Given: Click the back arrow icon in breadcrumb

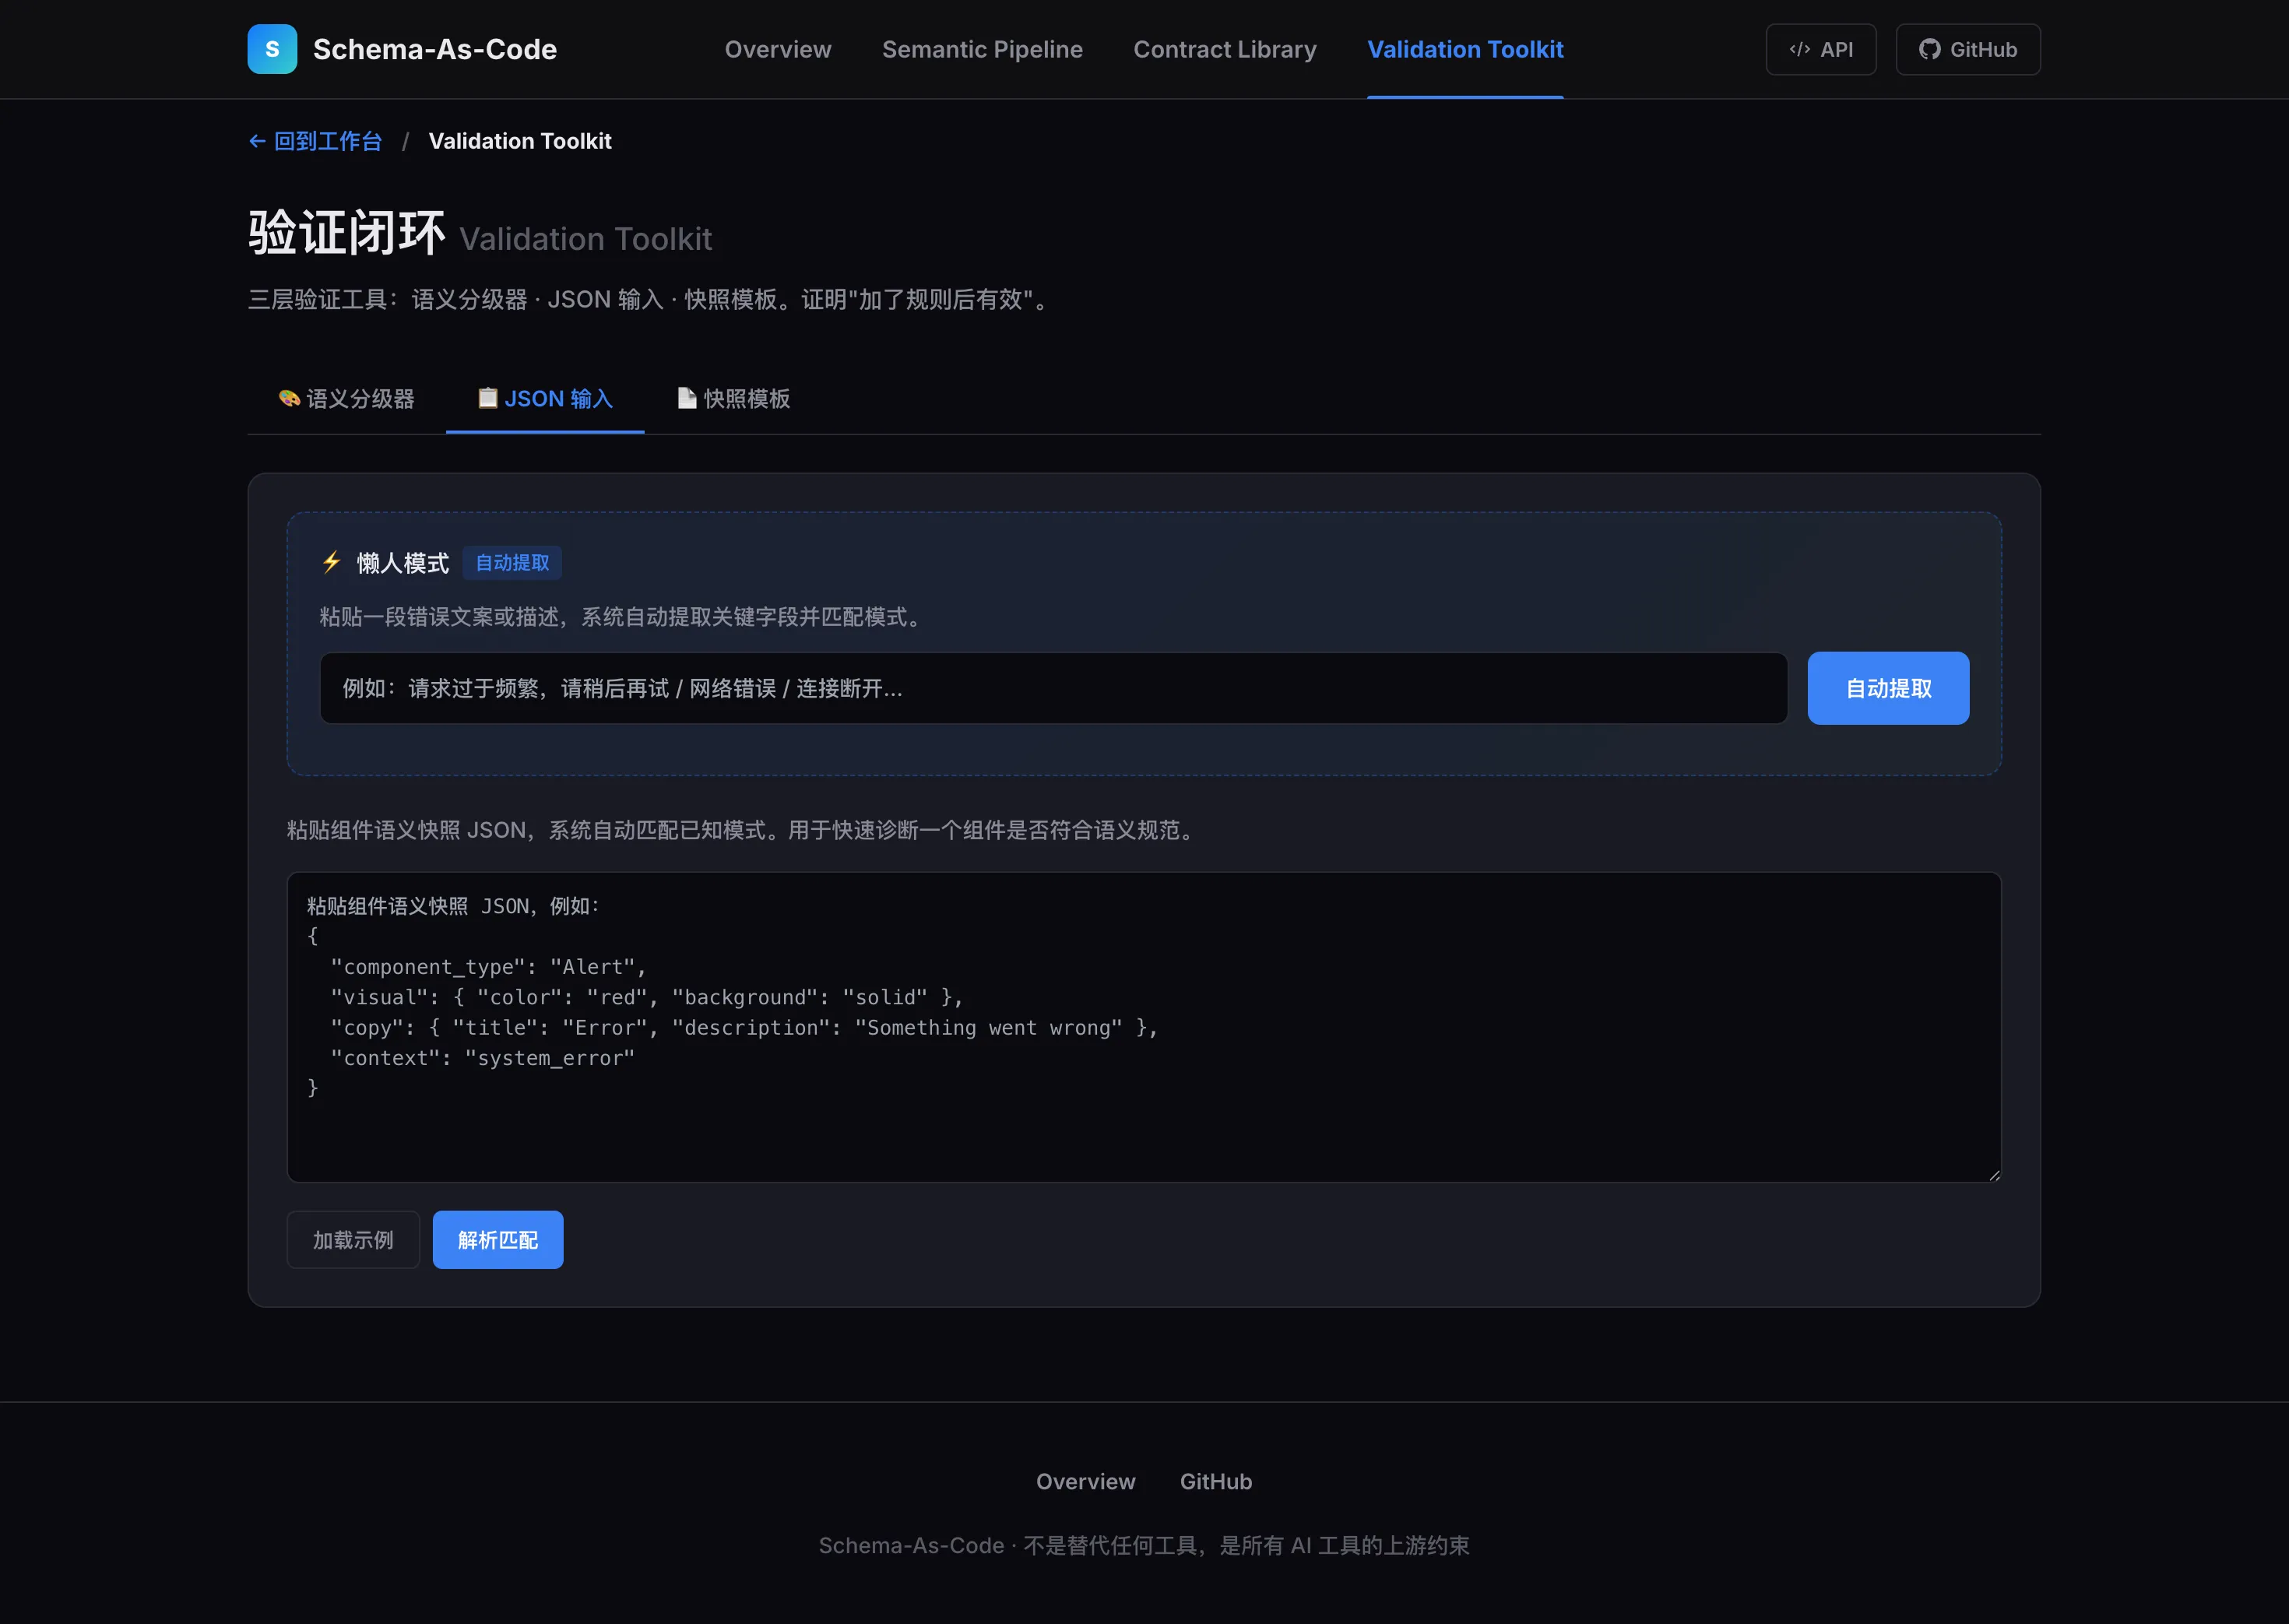Looking at the screenshot, I should [257, 142].
